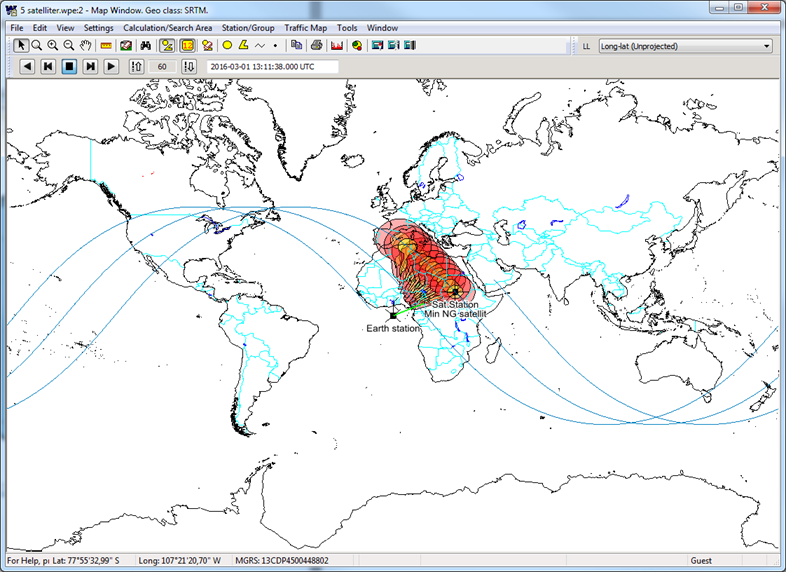
Task: Play the simulation forward
Action: (x=111, y=66)
